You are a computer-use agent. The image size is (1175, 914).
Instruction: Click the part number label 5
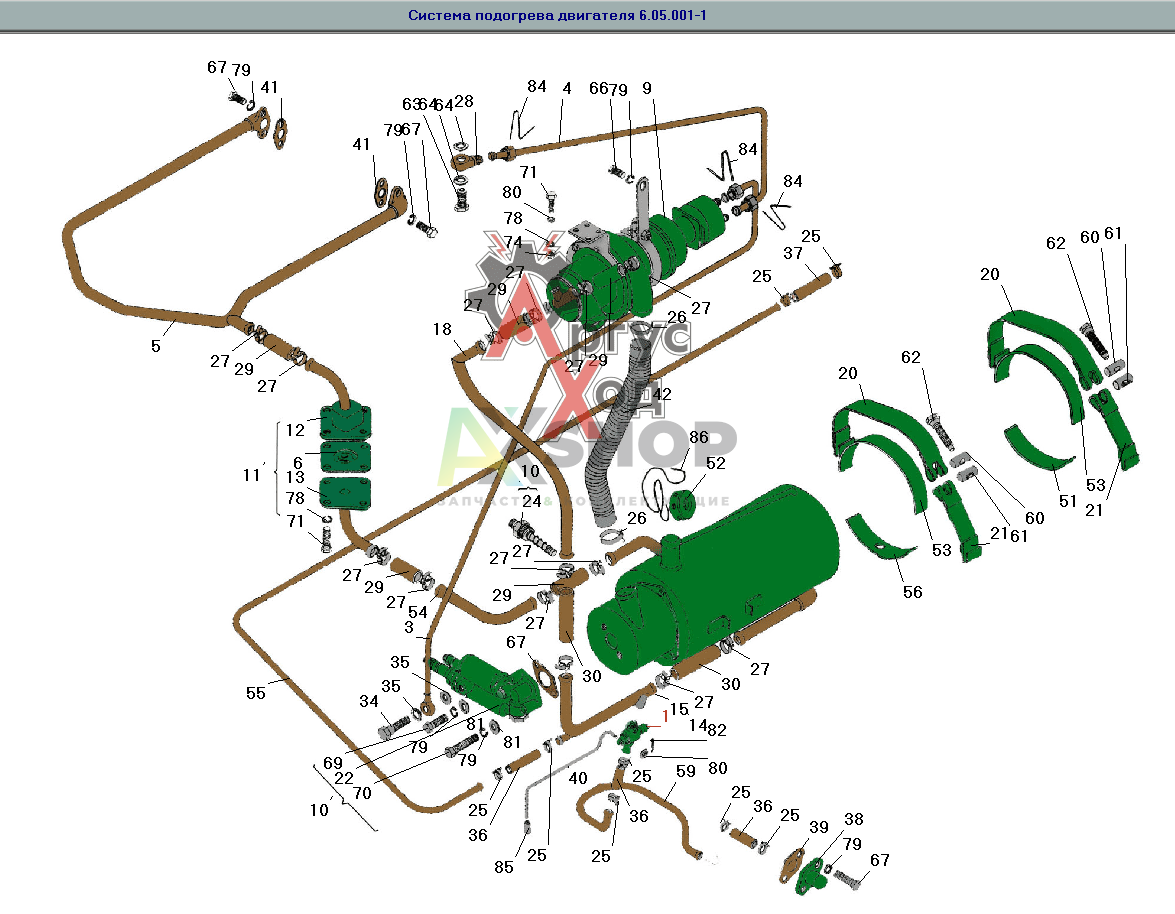pos(155,345)
